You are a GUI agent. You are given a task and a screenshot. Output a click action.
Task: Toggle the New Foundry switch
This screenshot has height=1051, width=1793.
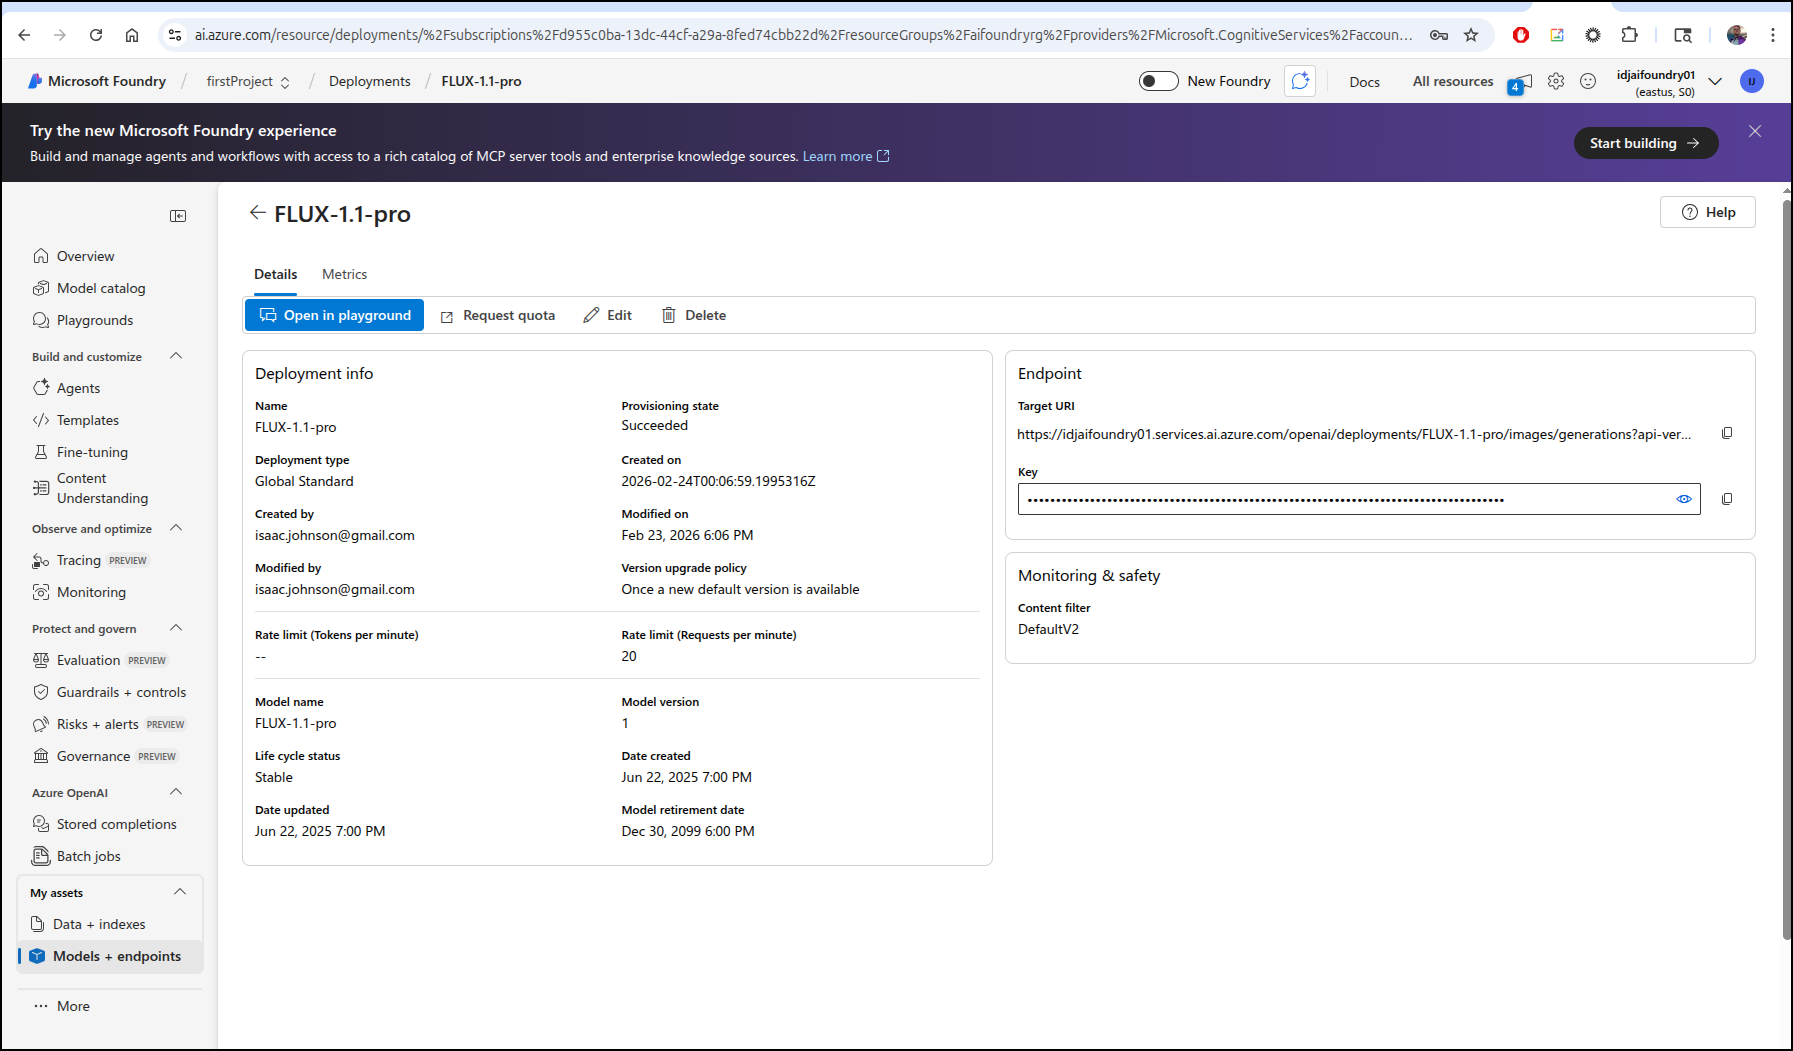click(1158, 81)
